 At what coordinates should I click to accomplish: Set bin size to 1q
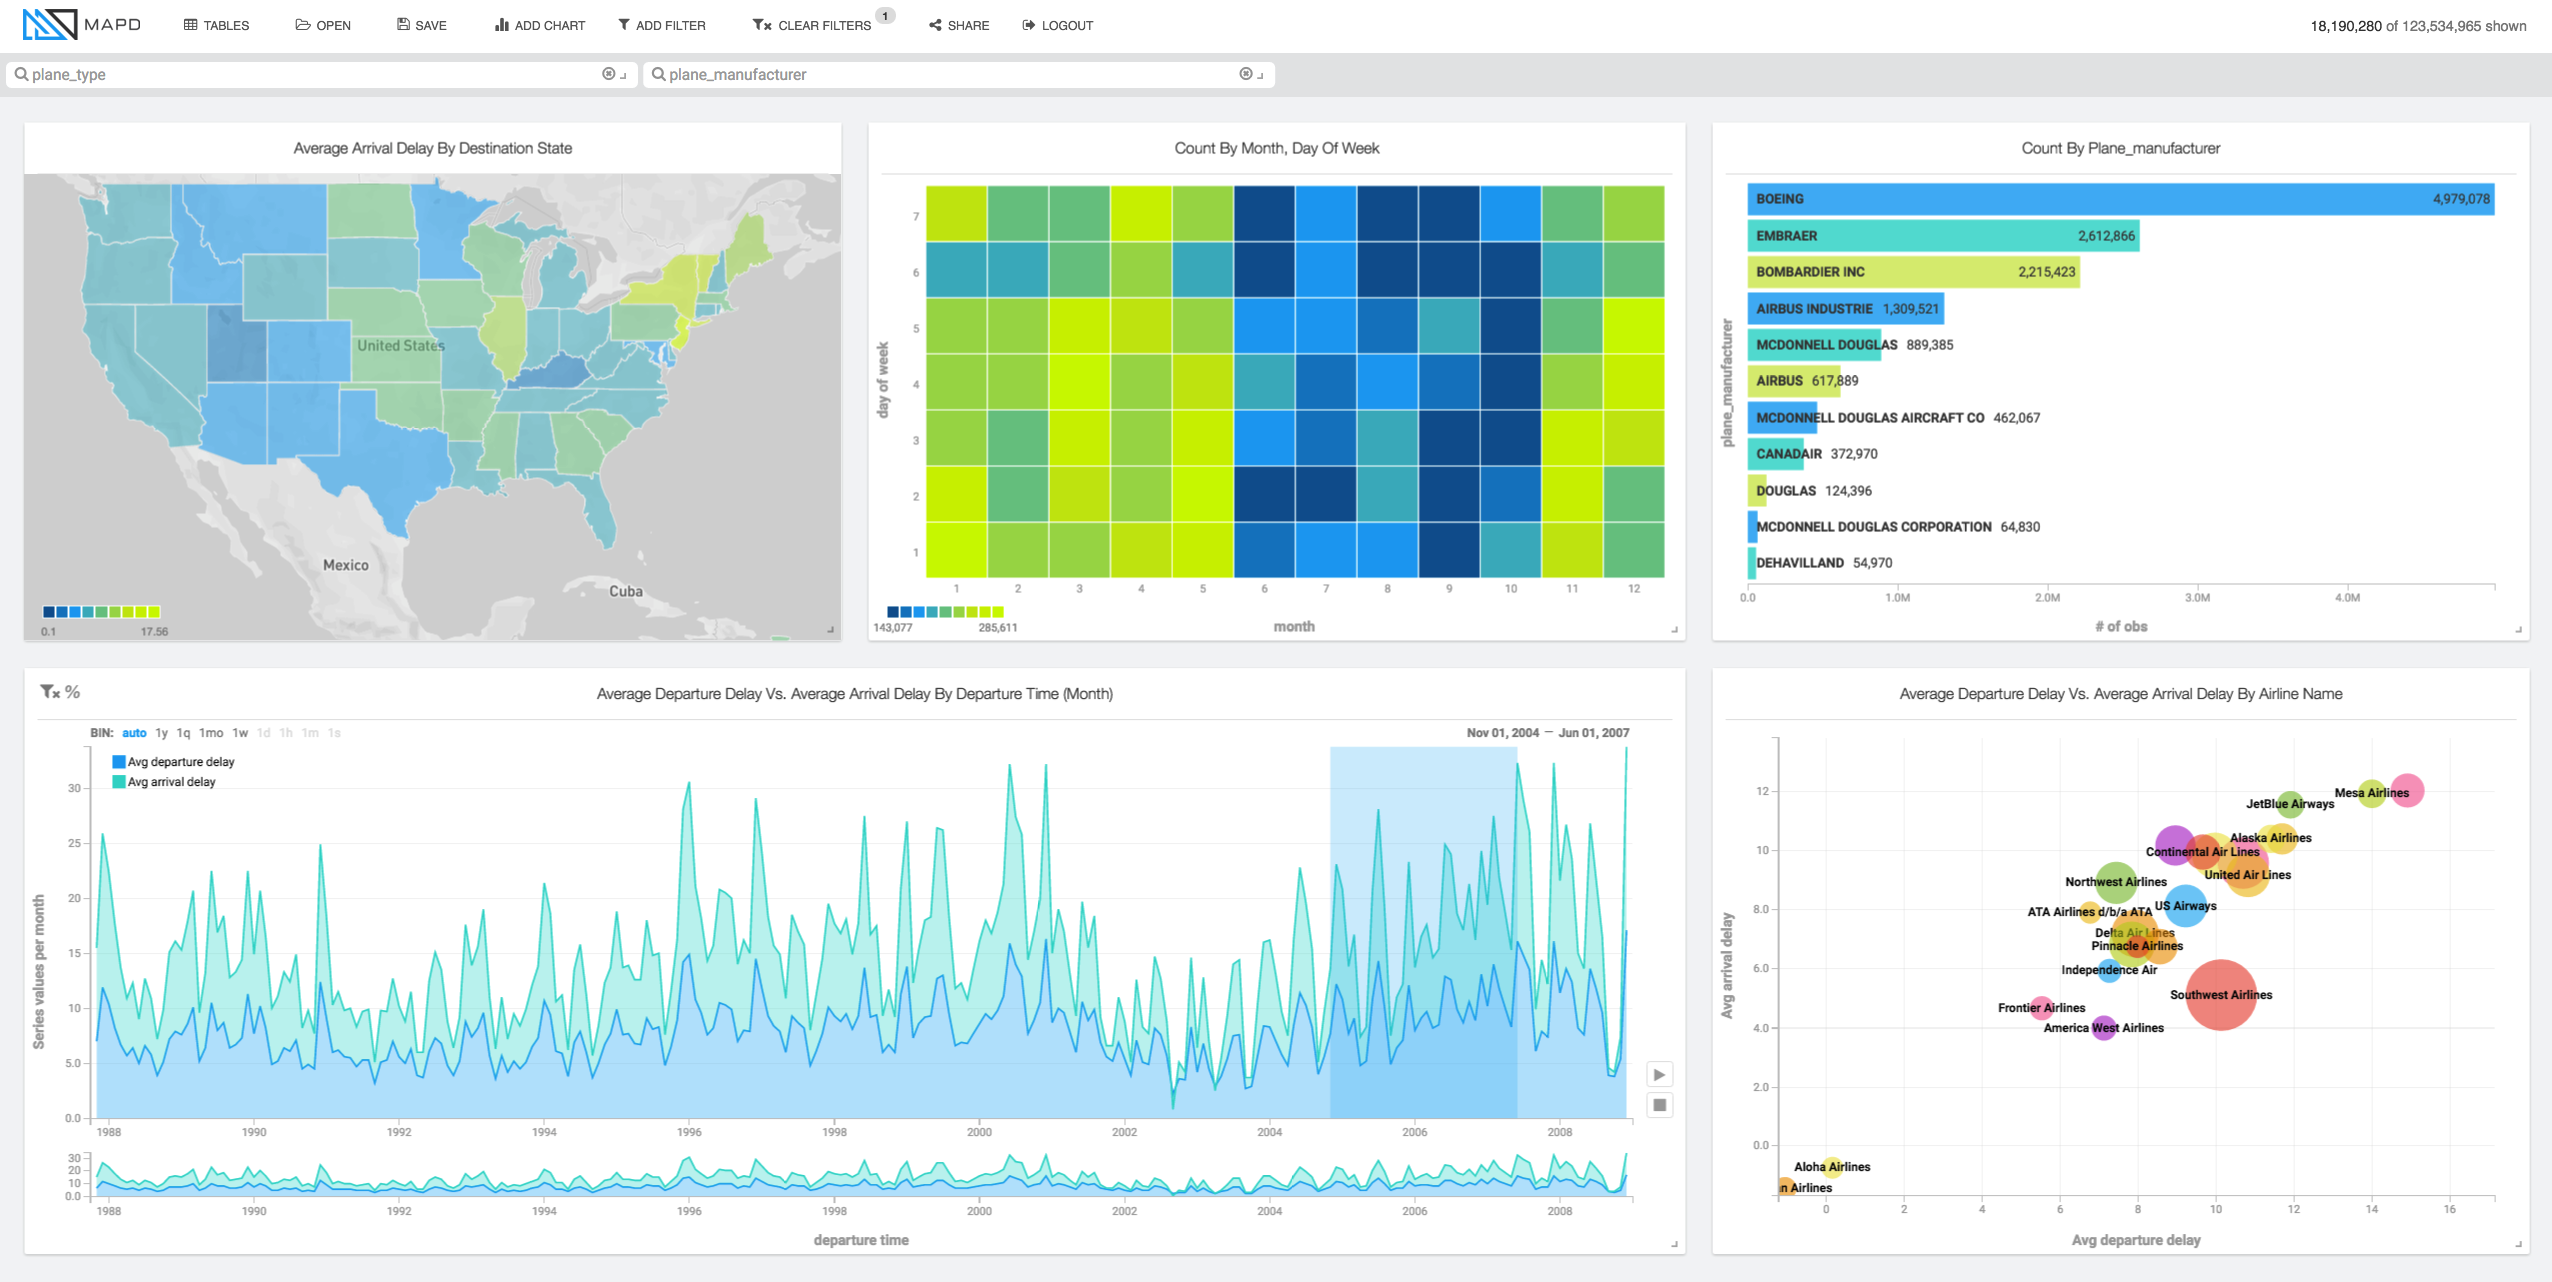click(x=183, y=733)
